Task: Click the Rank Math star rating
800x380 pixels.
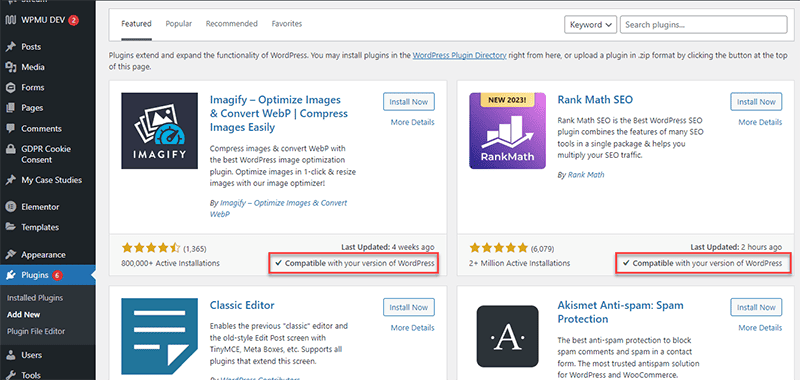Action: point(498,248)
